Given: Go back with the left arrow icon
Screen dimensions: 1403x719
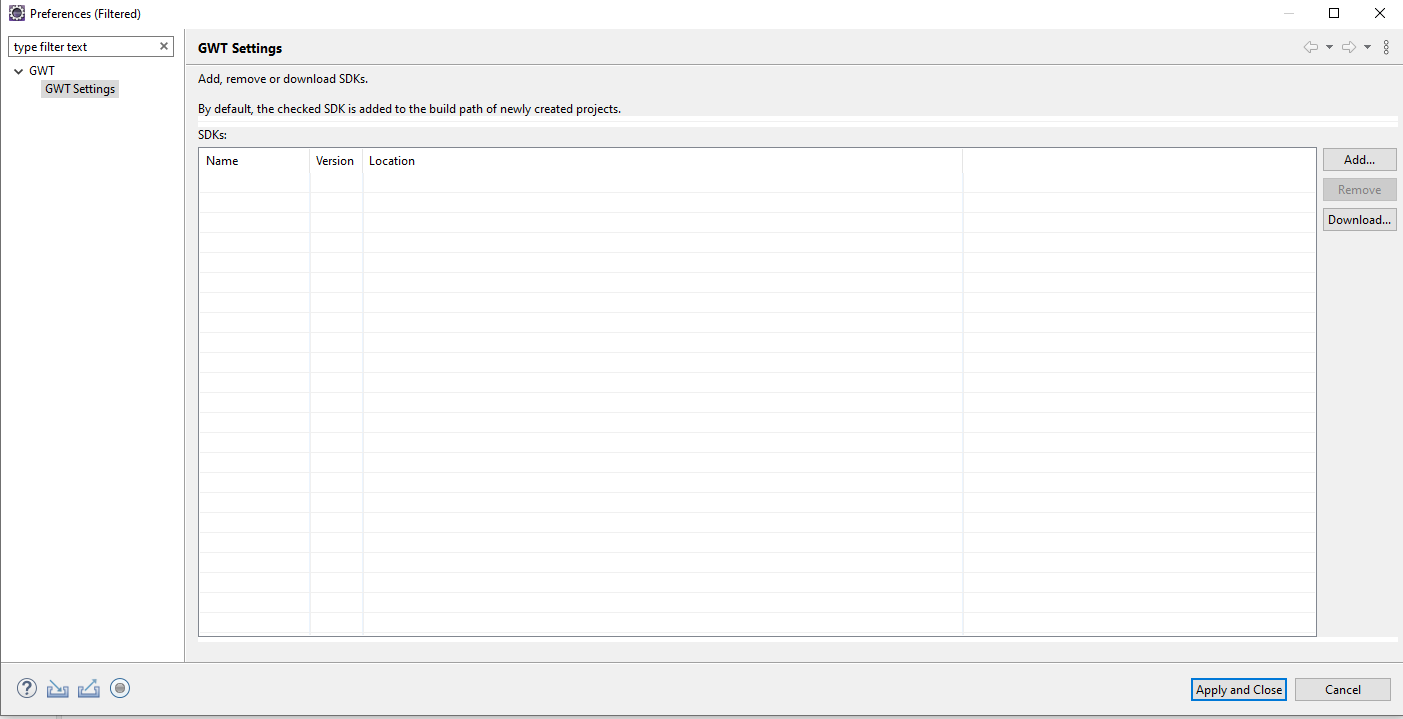Looking at the screenshot, I should [1310, 47].
